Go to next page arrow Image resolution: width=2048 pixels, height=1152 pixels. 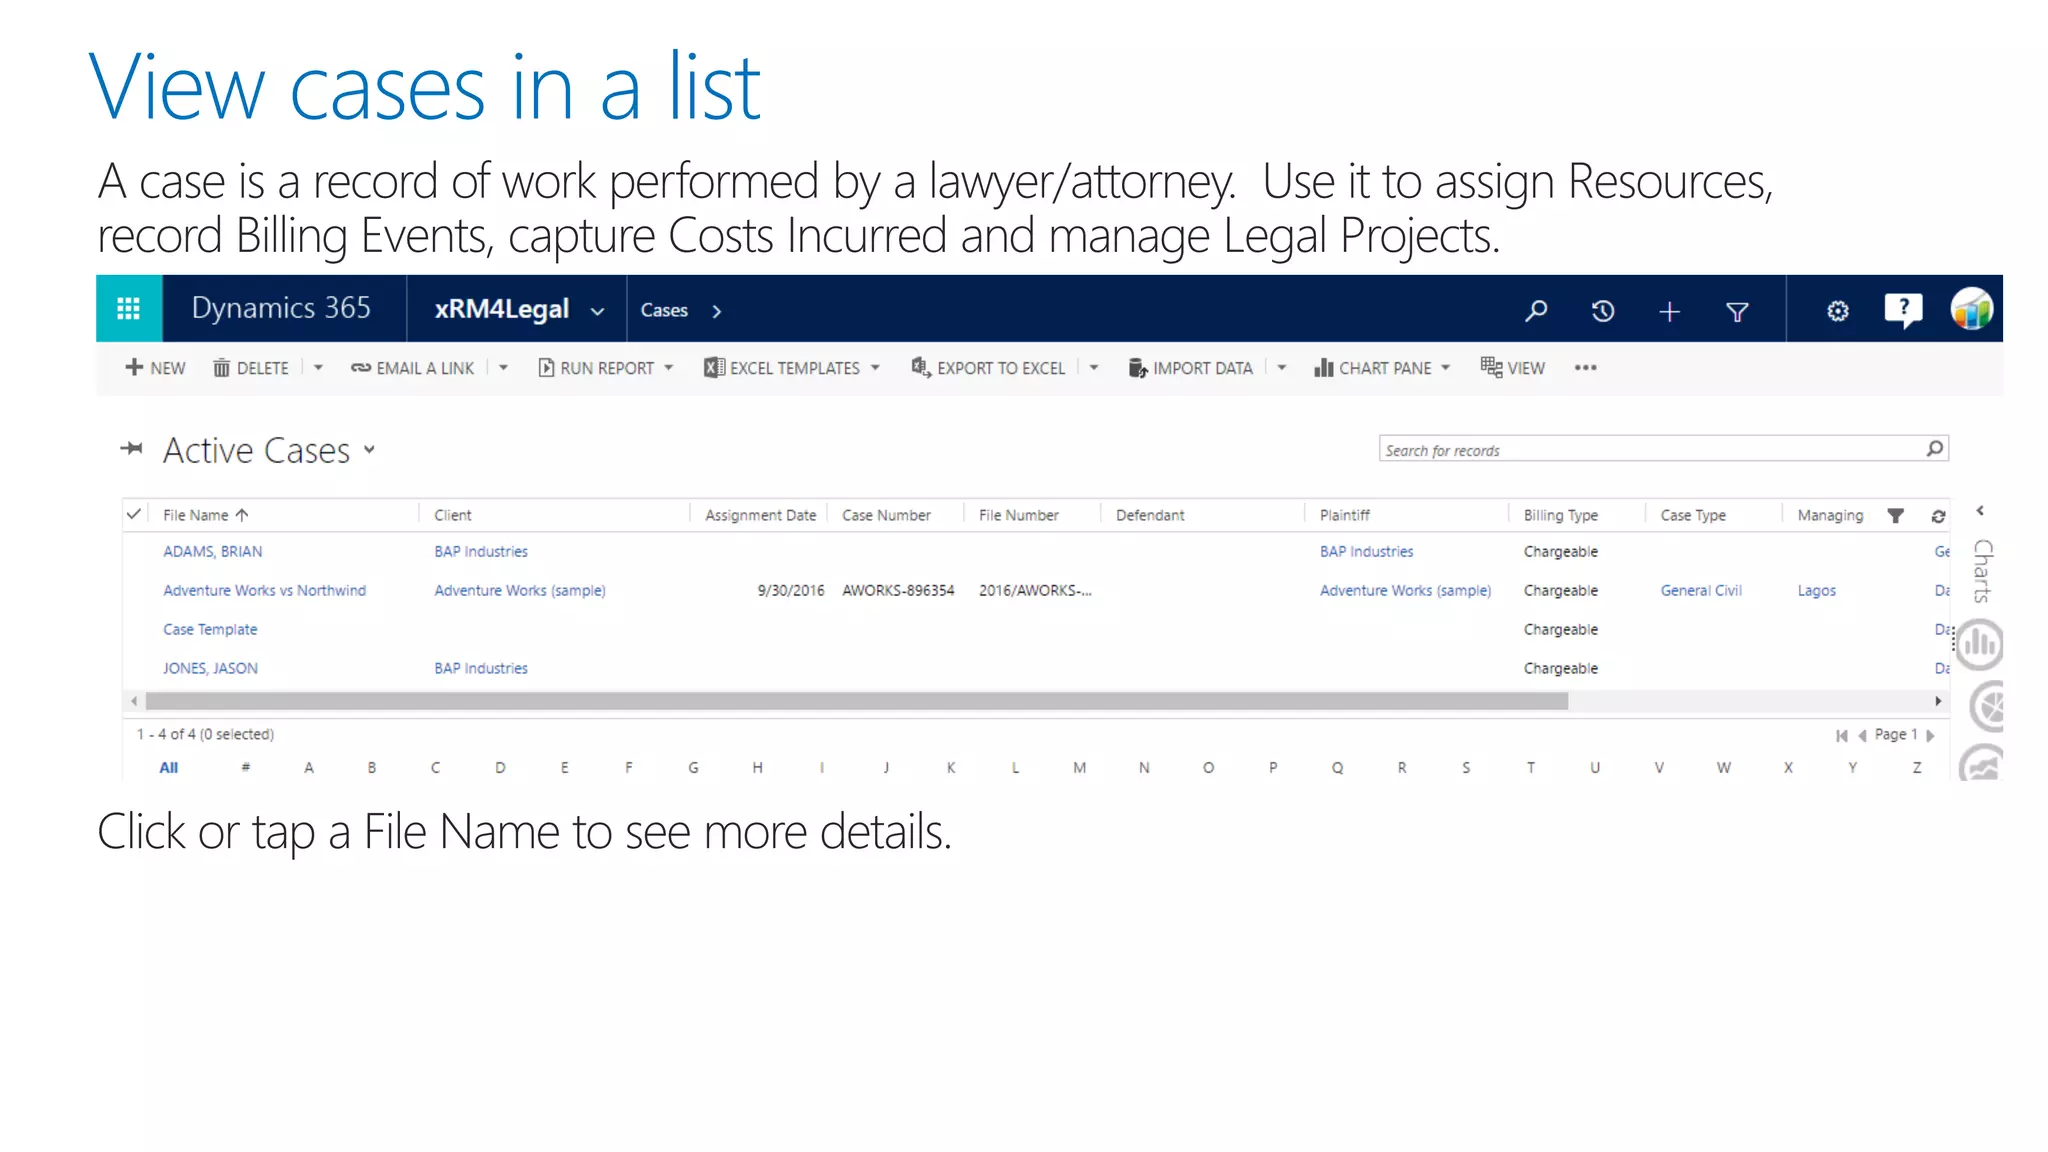point(1930,735)
